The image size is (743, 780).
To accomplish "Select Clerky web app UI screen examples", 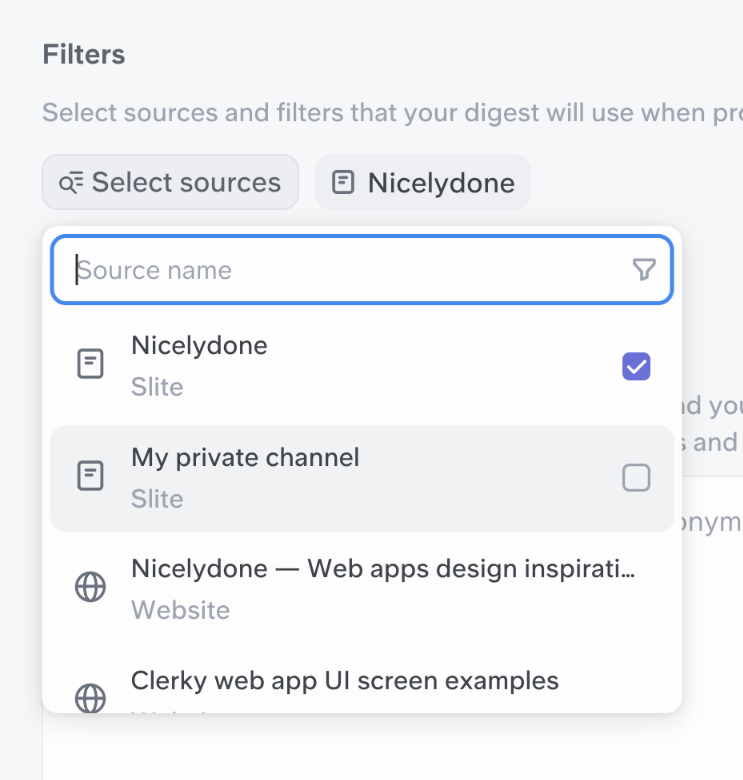I will click(x=345, y=681).
